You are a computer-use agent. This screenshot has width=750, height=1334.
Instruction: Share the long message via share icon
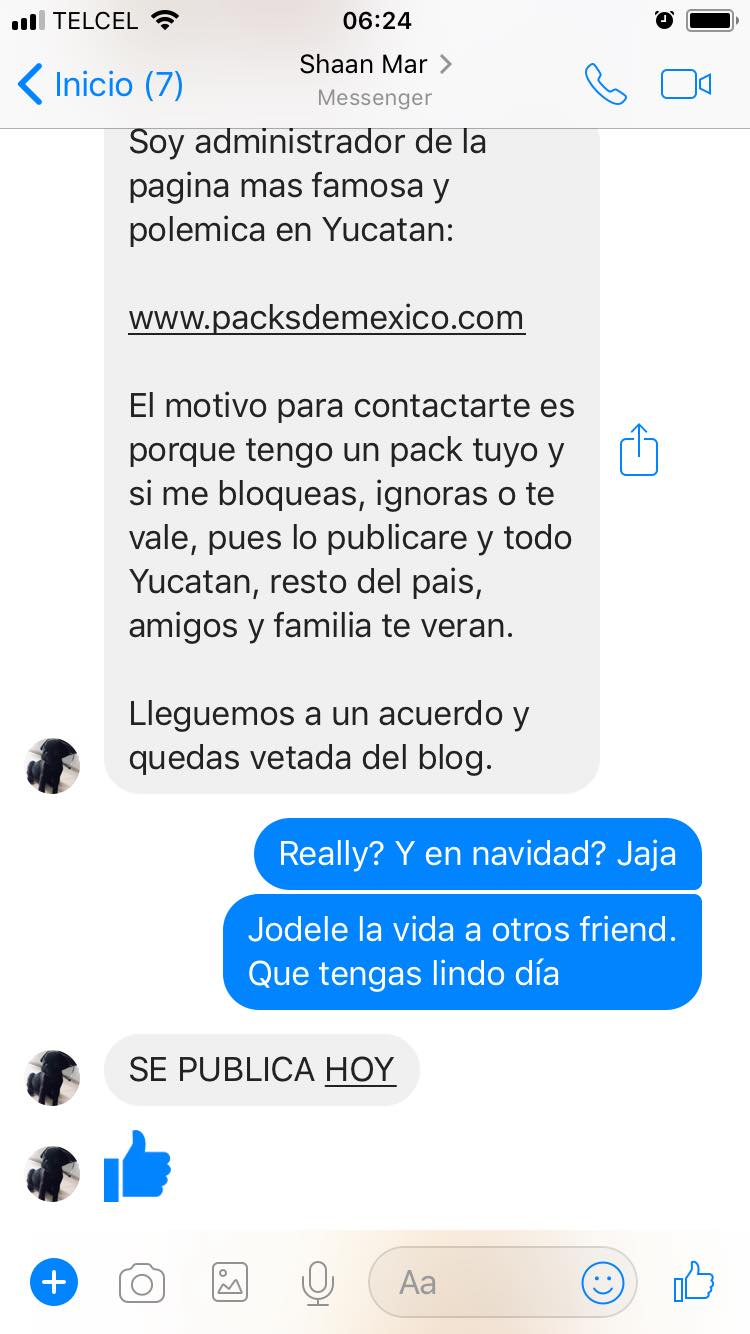pyautogui.click(x=639, y=450)
